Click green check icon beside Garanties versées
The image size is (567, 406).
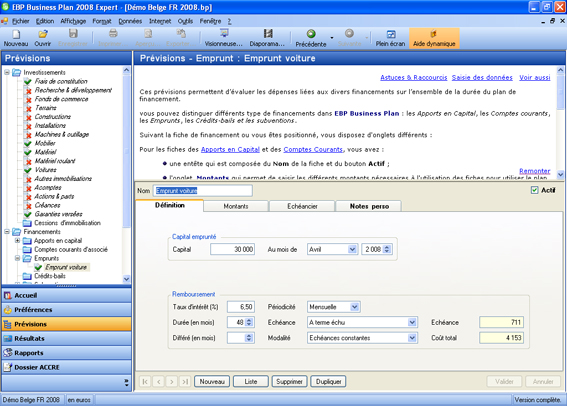point(28,214)
